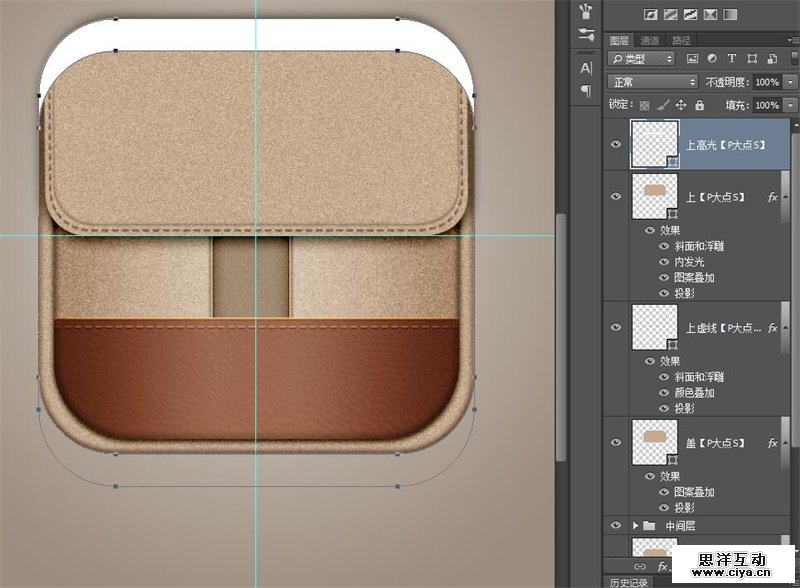Select the 盖【P大点S】 layer thumbnail
This screenshot has width=800, height=588.
point(656,443)
